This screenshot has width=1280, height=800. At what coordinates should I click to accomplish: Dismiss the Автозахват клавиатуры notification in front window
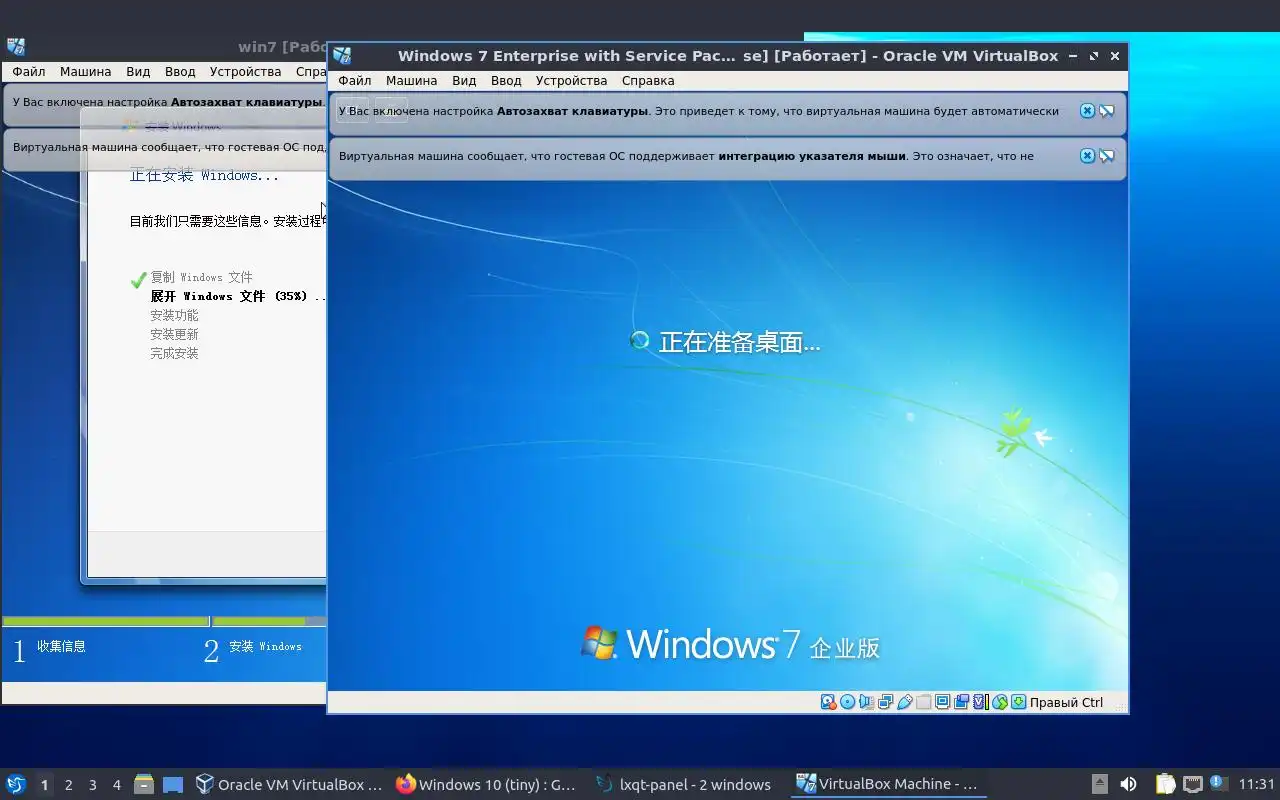1087,111
